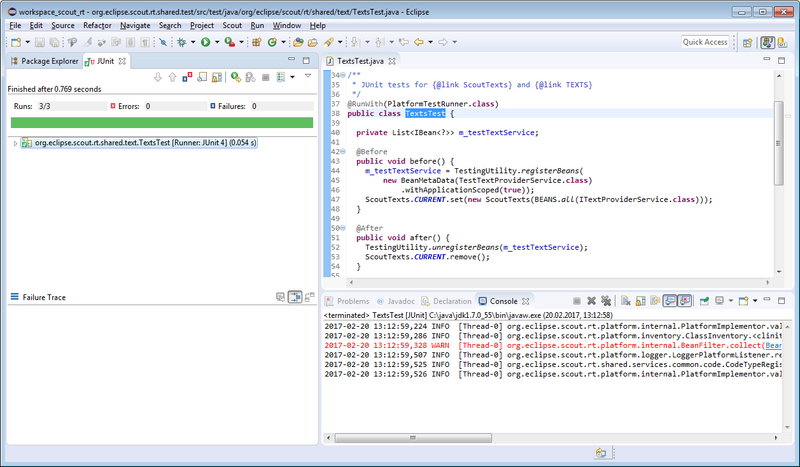Navigate forward with the right arrow
800x467 pixels.
click(443, 42)
